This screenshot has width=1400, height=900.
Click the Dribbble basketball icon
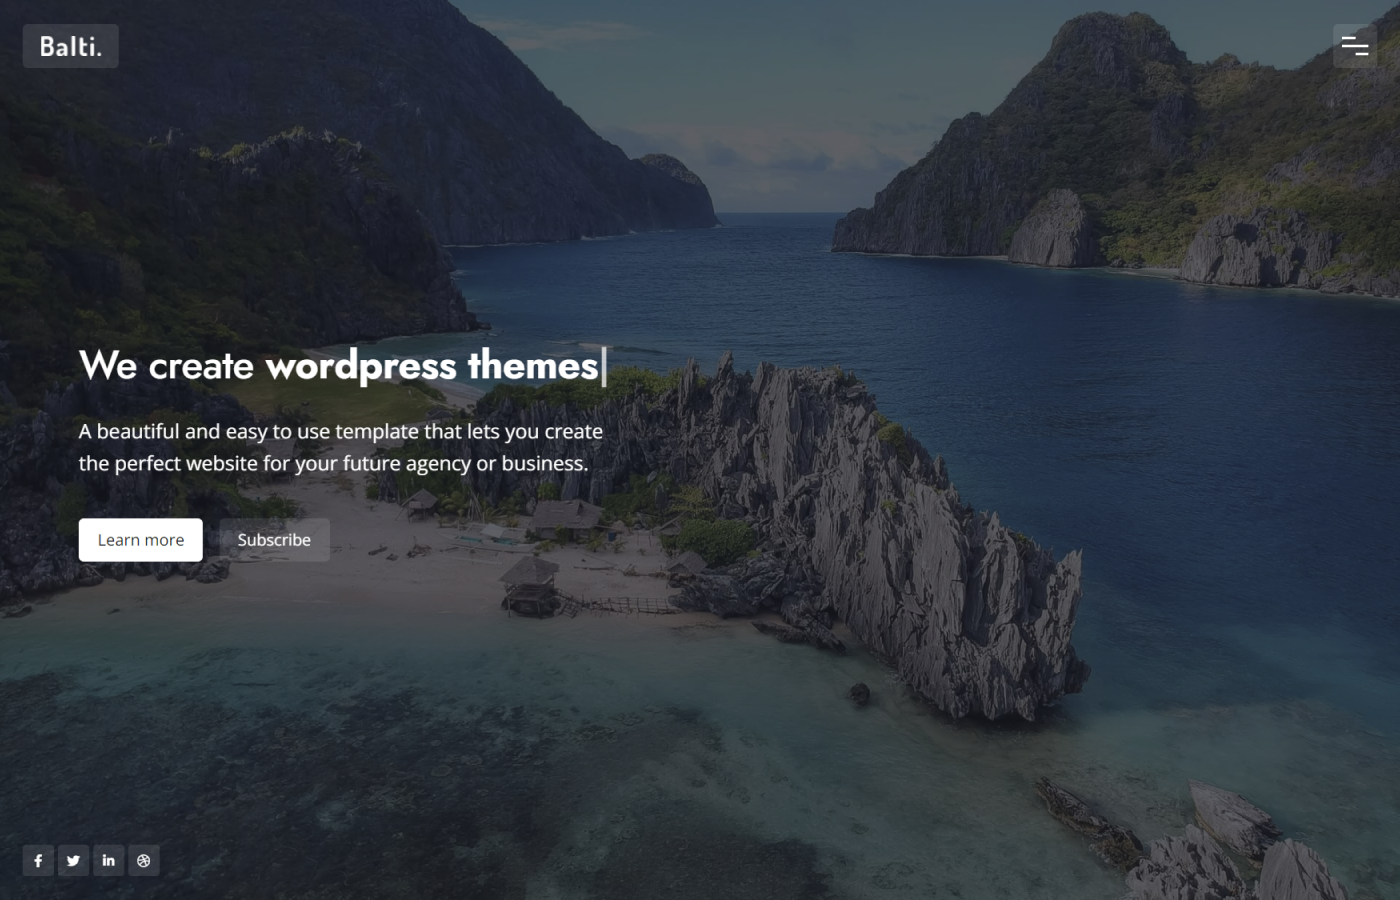click(143, 860)
